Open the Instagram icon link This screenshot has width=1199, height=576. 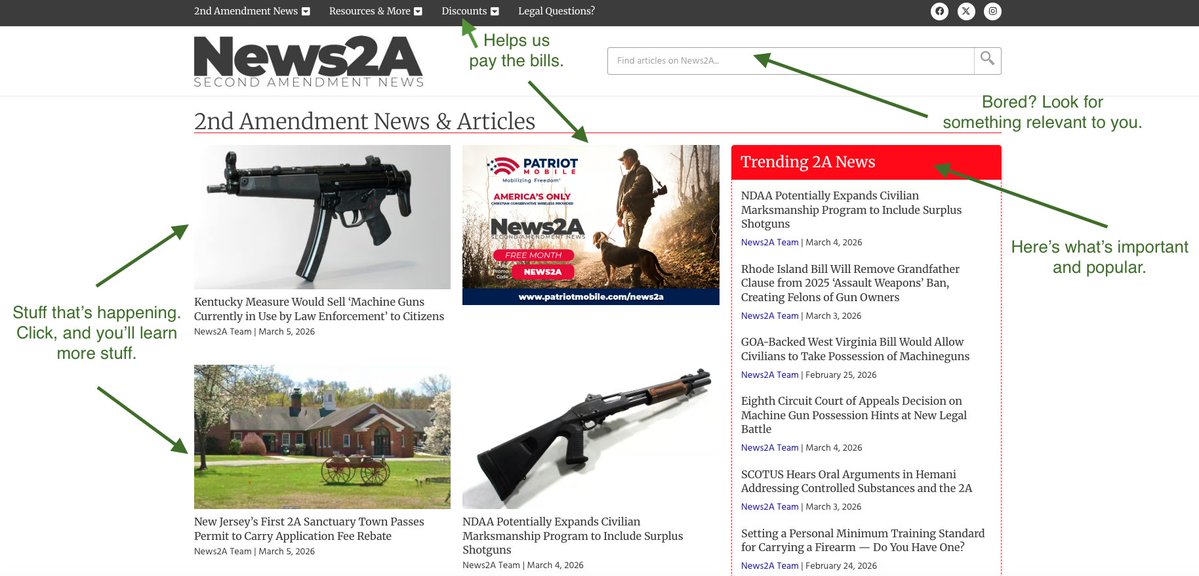(x=991, y=11)
